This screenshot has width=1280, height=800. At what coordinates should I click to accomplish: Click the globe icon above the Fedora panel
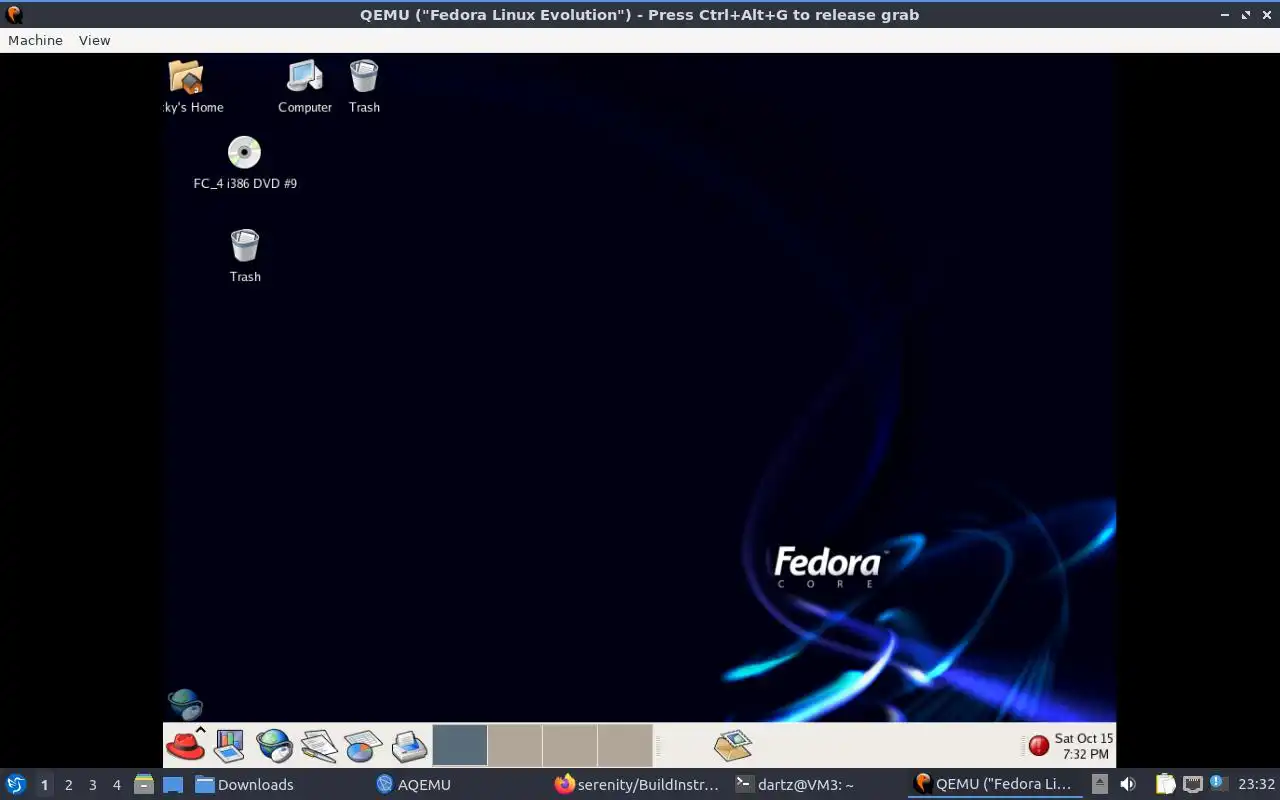point(185,704)
